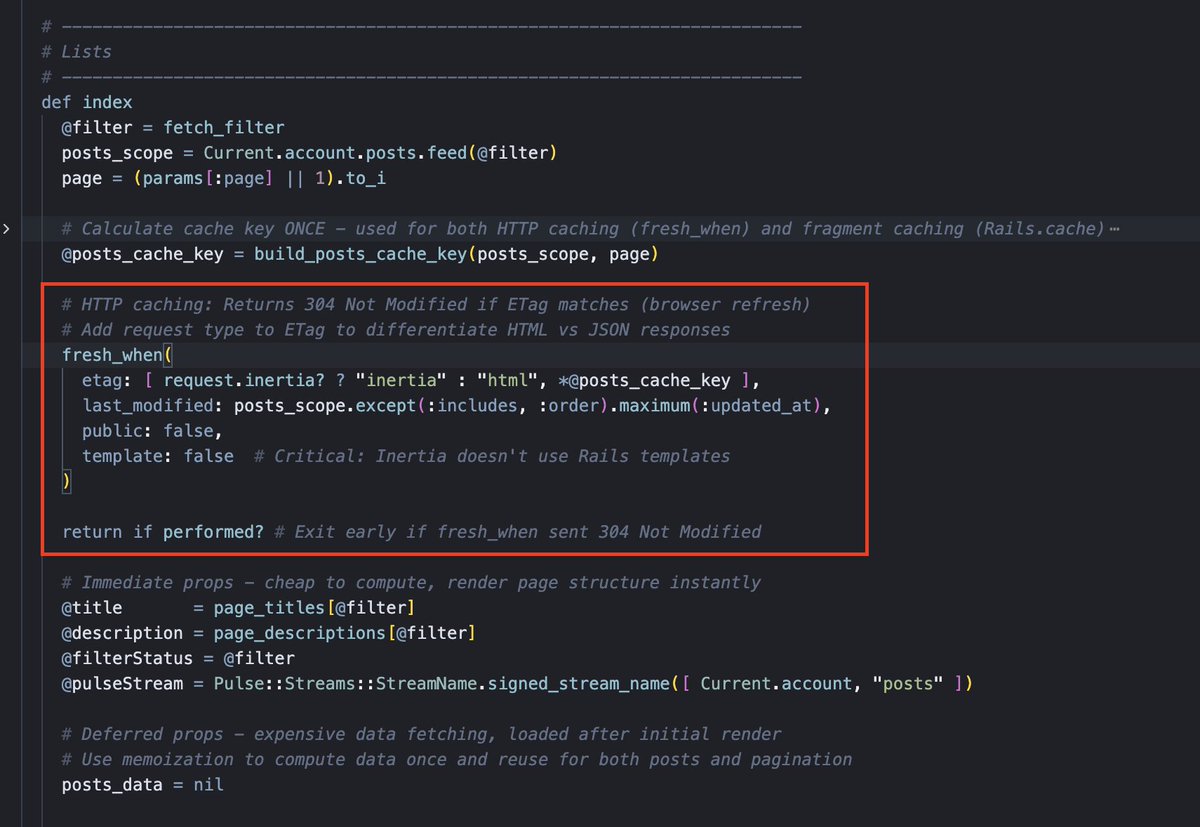Expand the folded comment using the gutter chevron

click(x=6, y=229)
